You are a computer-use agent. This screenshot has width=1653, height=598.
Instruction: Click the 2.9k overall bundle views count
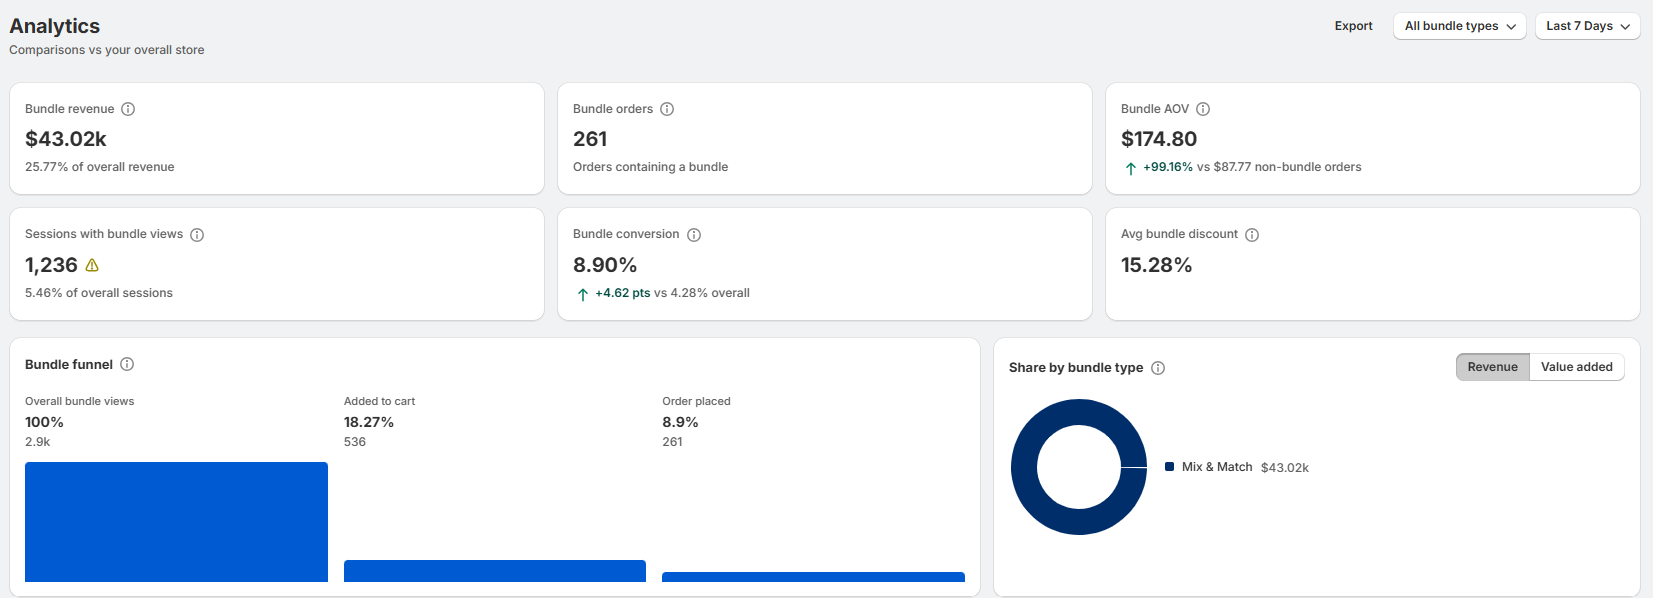point(38,442)
